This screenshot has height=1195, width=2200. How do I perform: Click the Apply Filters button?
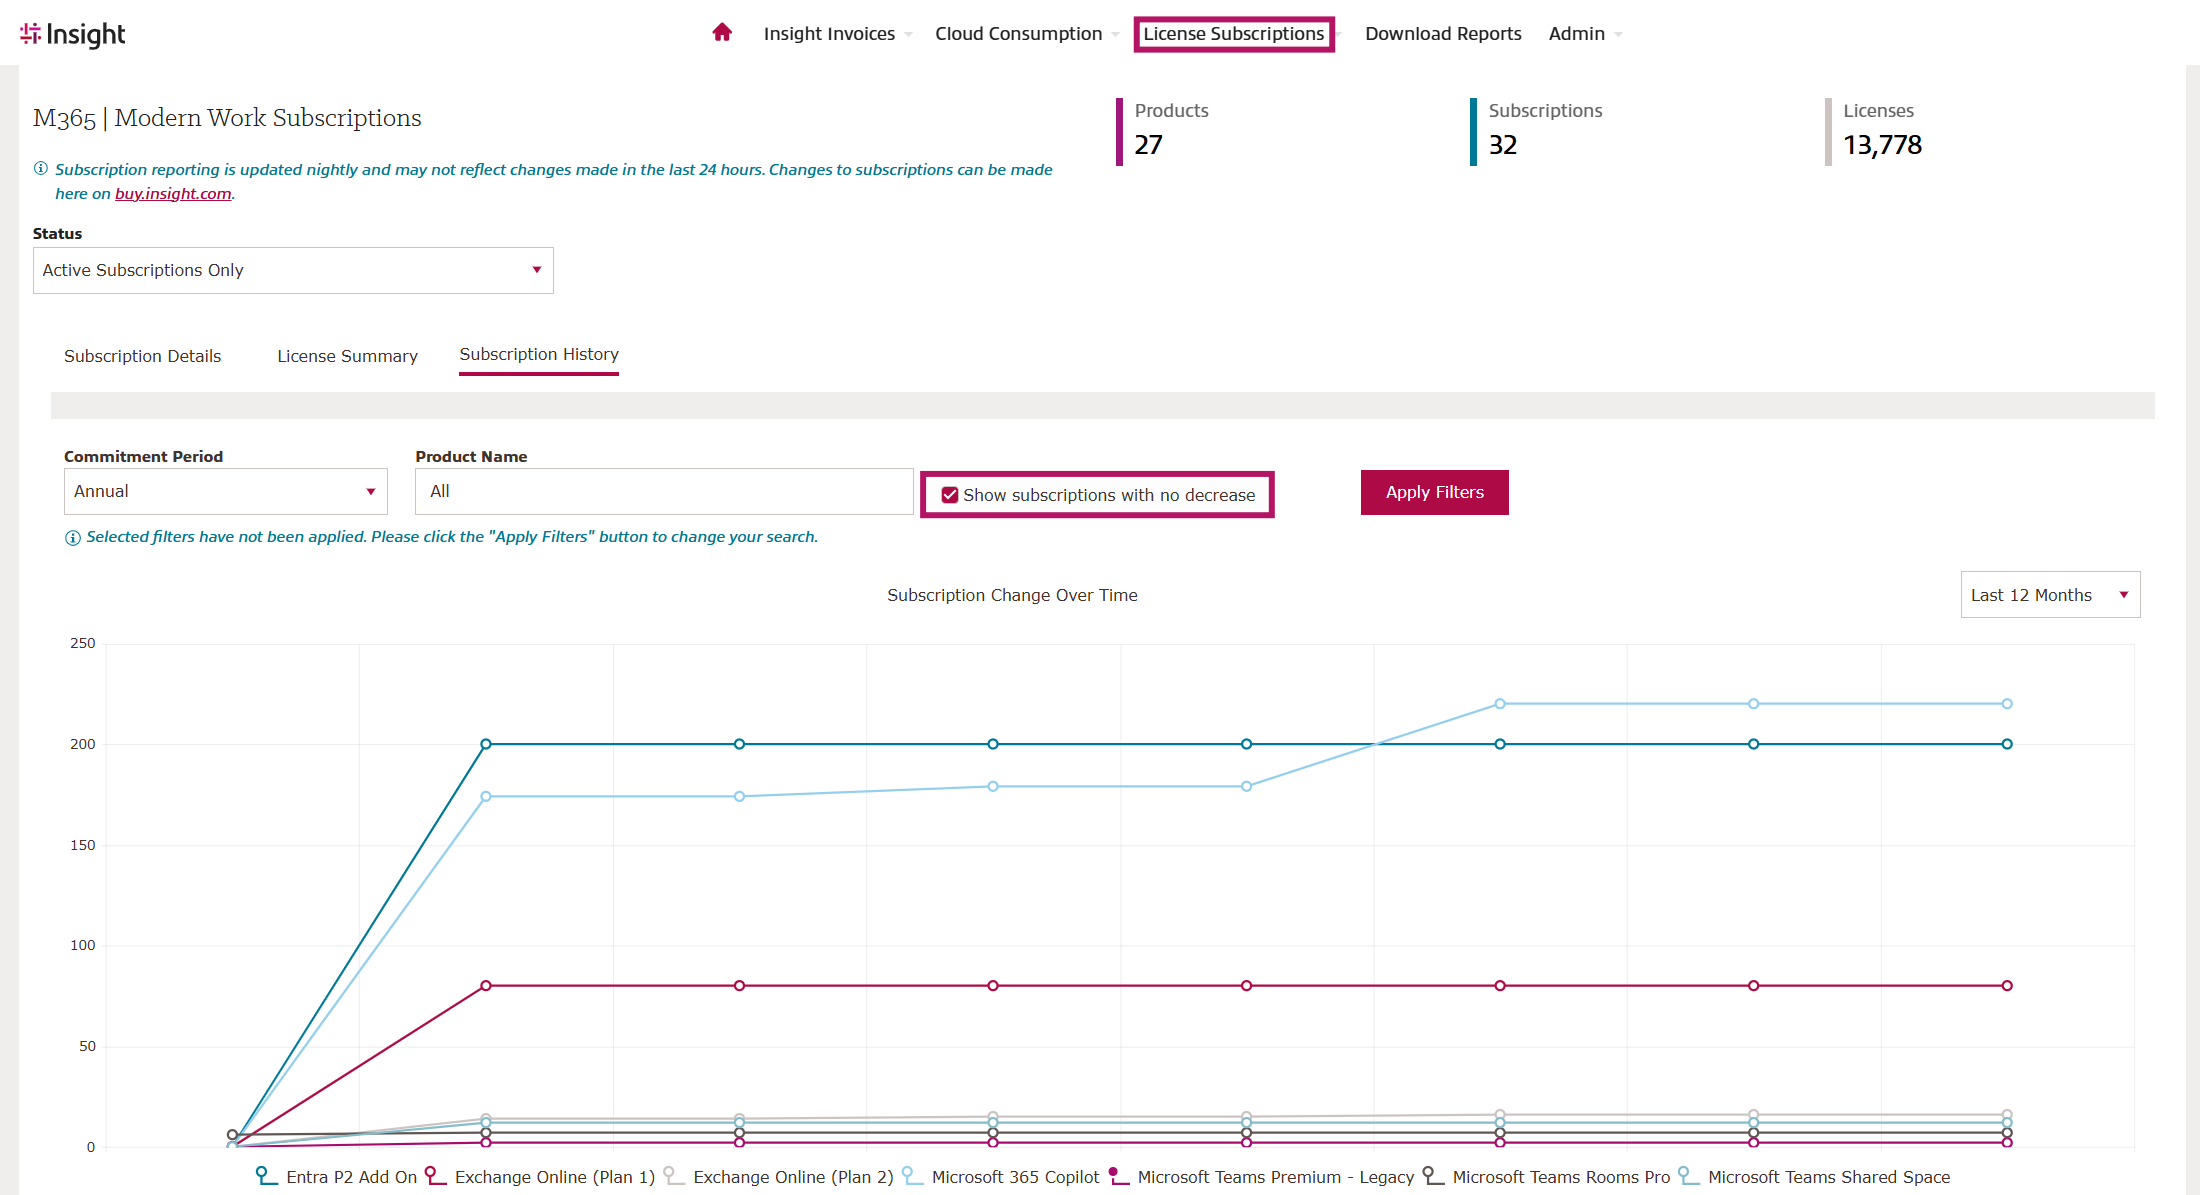pyautogui.click(x=1434, y=492)
